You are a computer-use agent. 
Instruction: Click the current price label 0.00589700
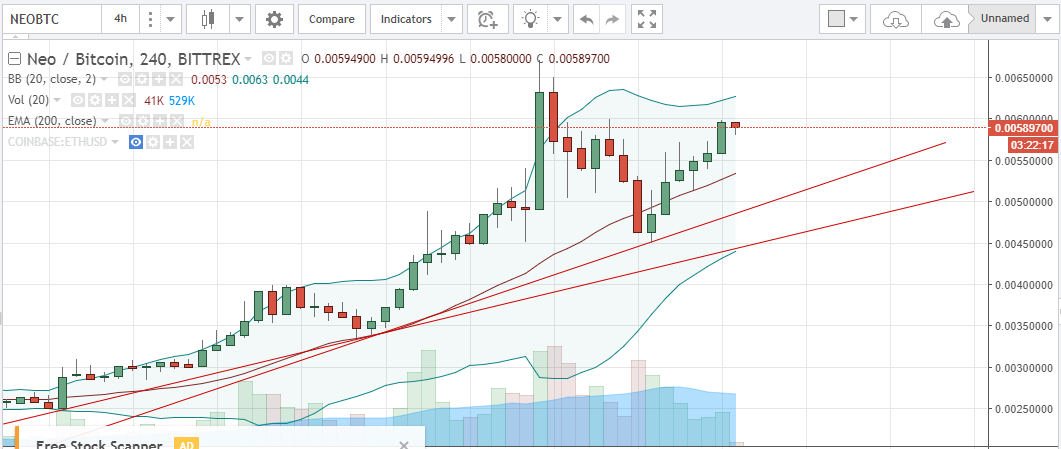coord(1024,128)
